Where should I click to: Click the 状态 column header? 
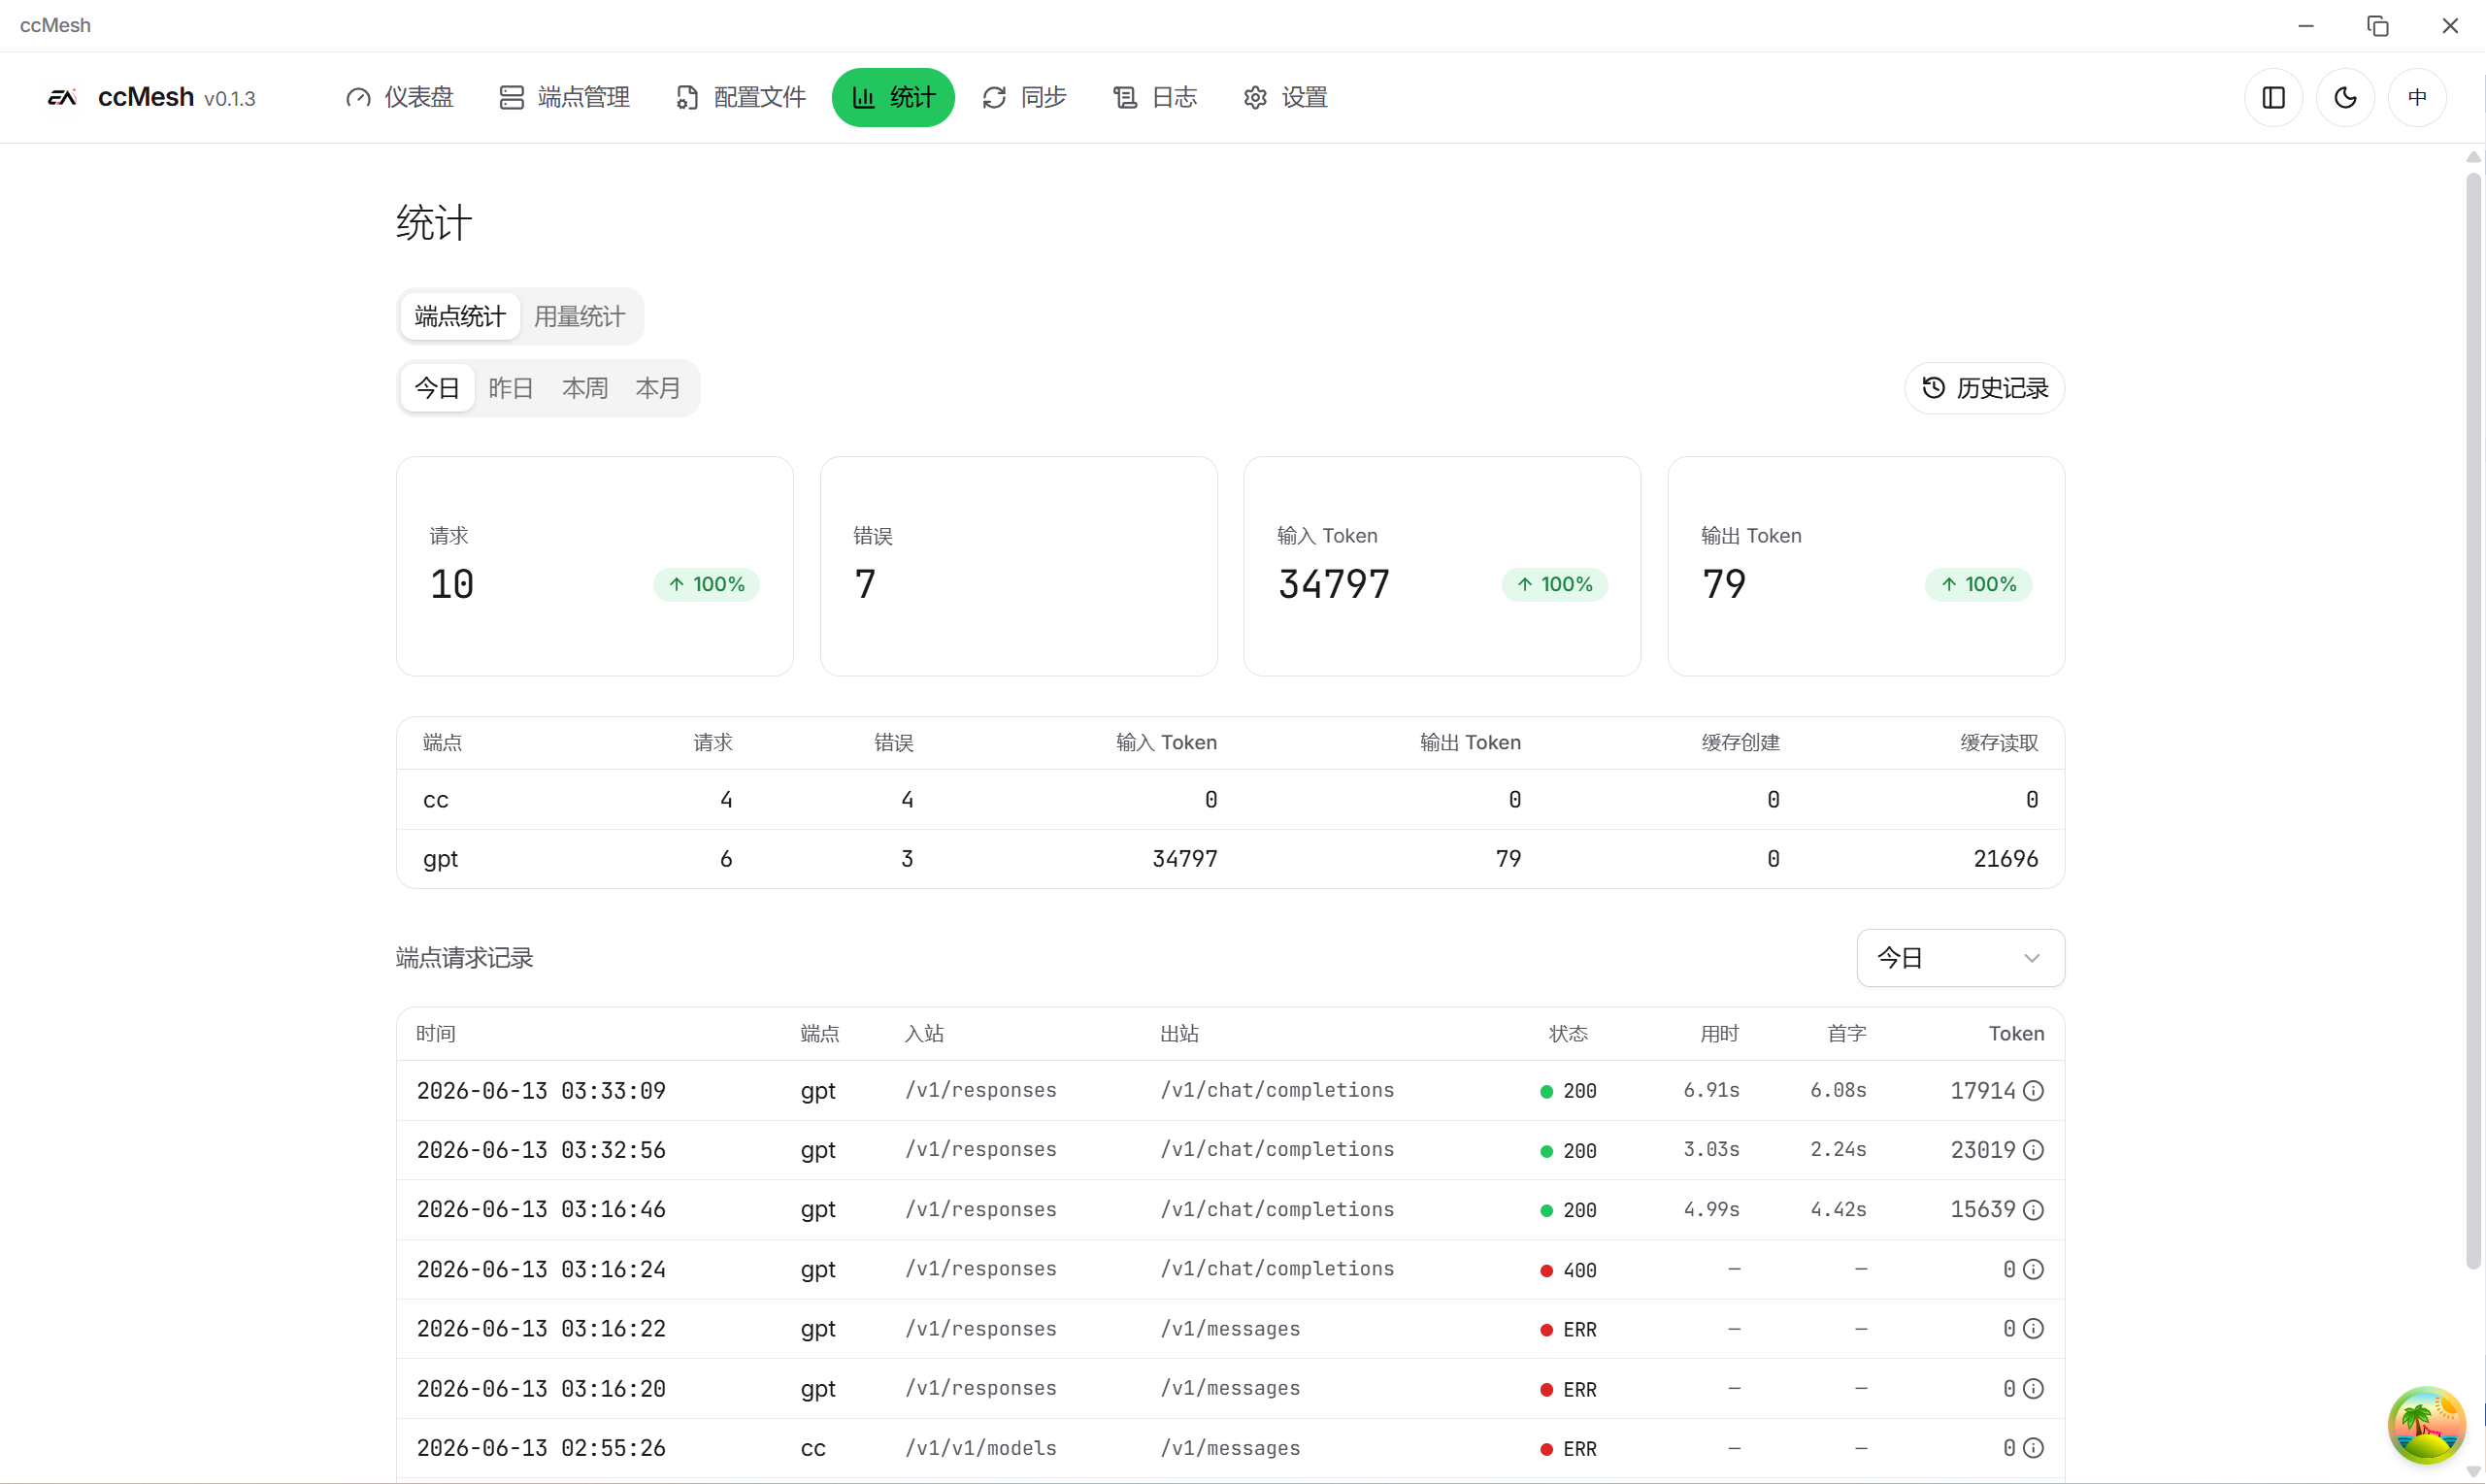pos(1568,1034)
